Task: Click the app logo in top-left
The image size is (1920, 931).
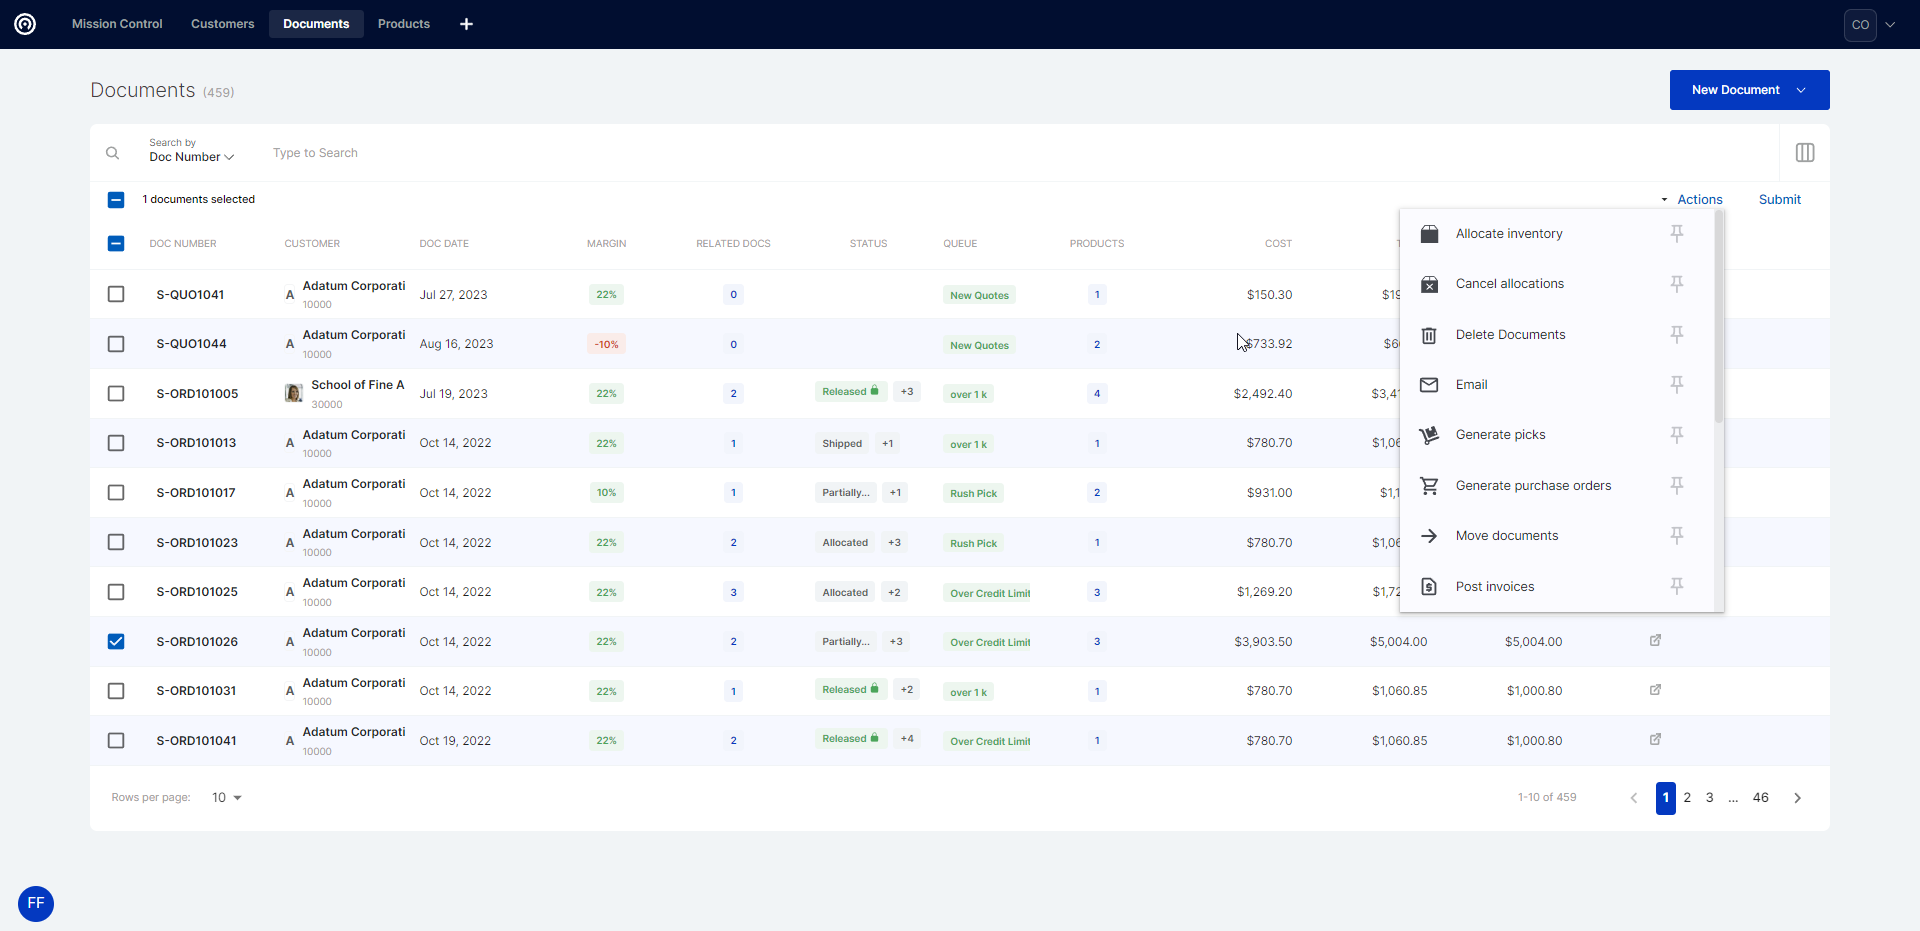Action: [25, 24]
